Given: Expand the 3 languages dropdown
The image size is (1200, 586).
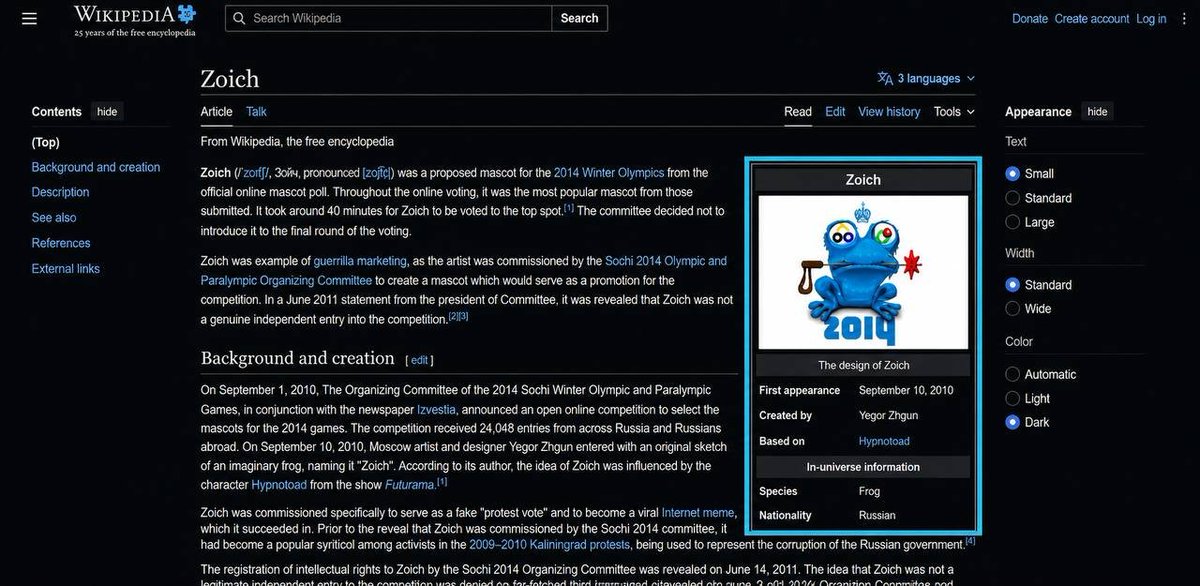Looking at the screenshot, I should (x=926, y=78).
